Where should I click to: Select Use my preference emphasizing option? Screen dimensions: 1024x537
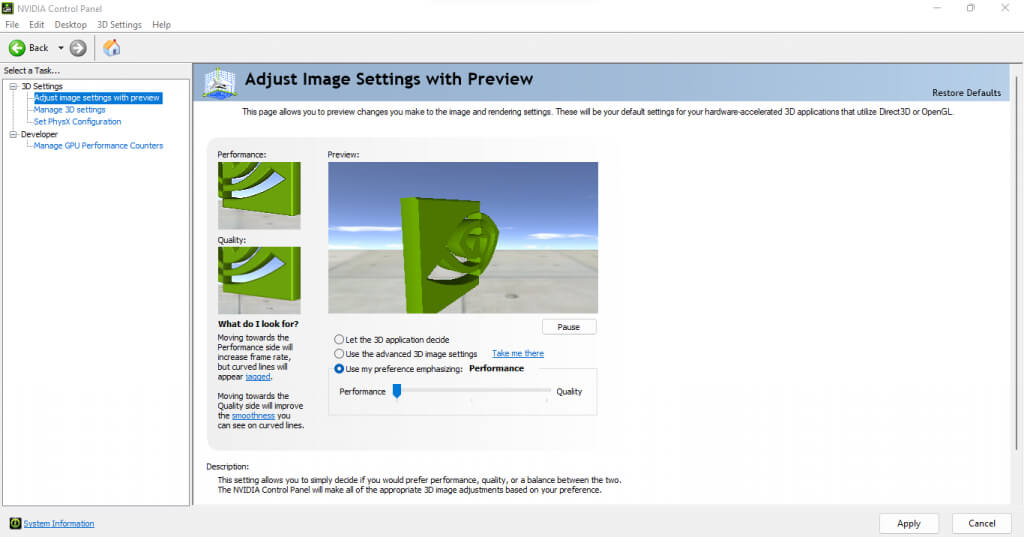339,368
